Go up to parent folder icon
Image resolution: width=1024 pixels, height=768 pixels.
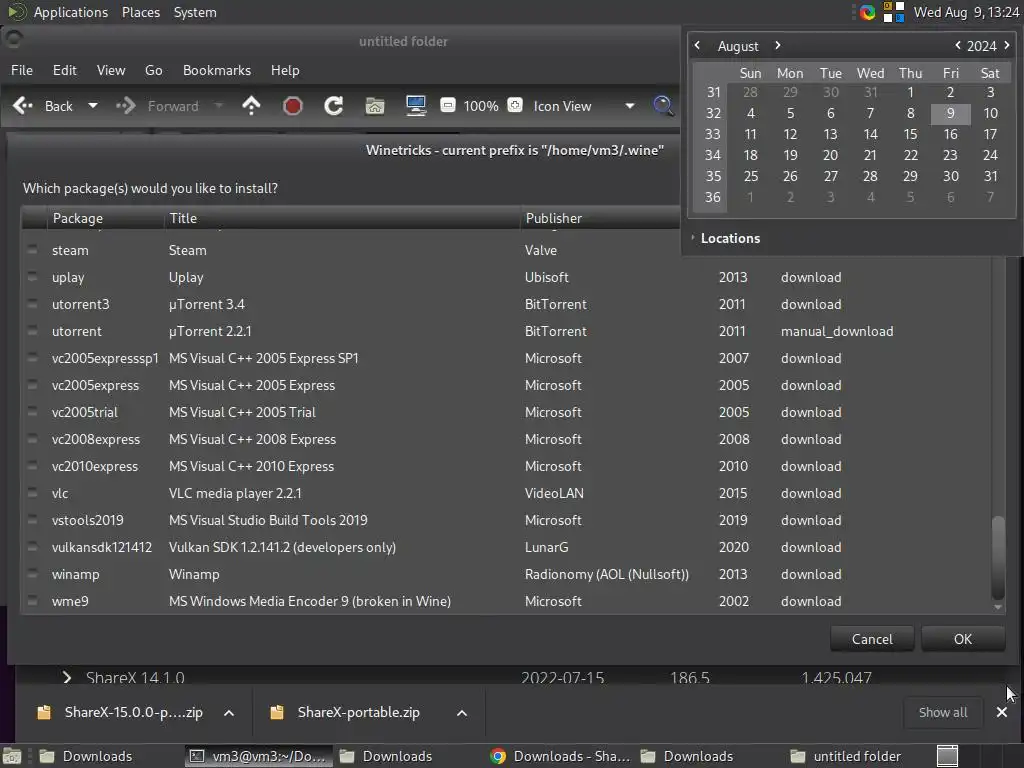tap(251, 106)
